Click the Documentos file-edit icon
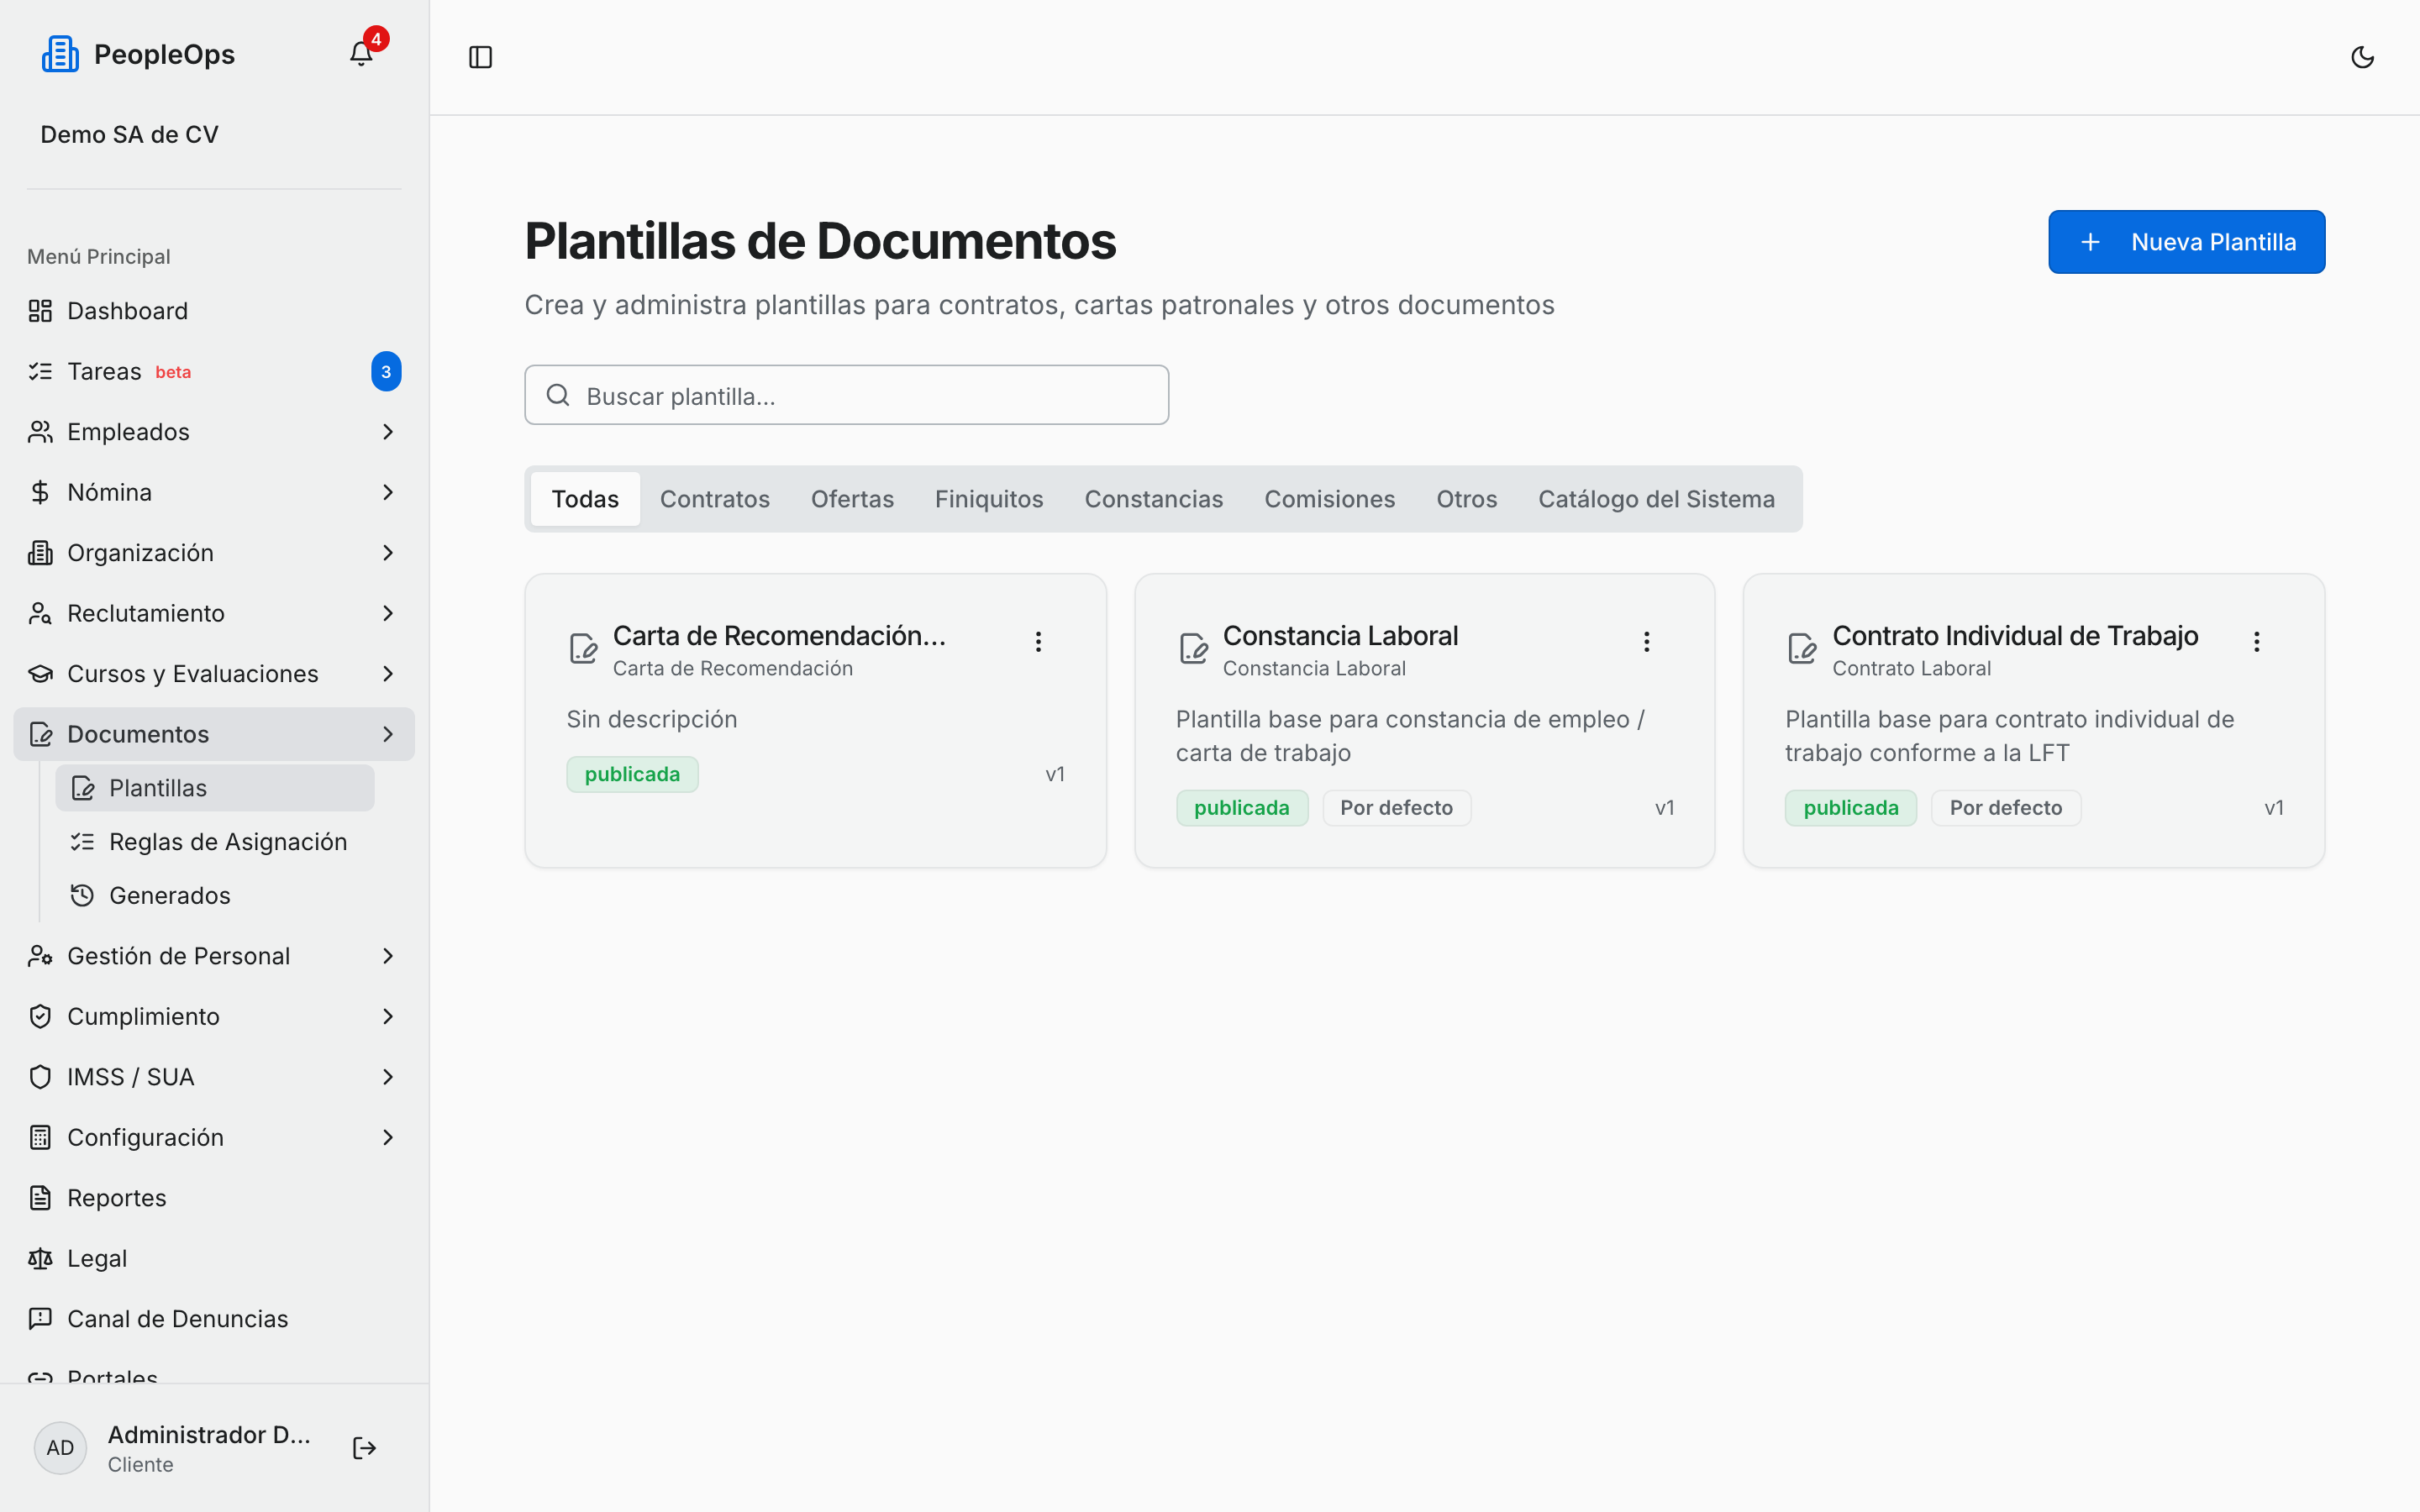 coord(40,734)
